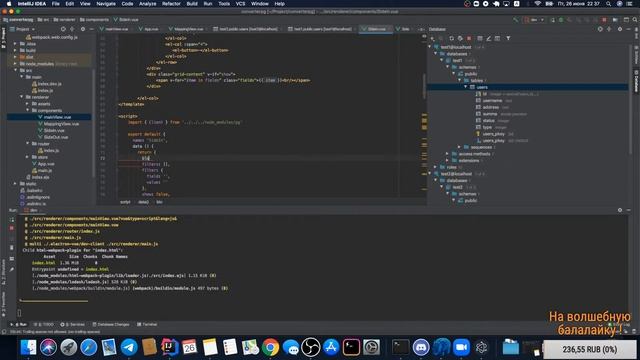Expand the store folder arrow
Image resolution: width=640 pixels, height=360 pixels.
click(x=28, y=157)
